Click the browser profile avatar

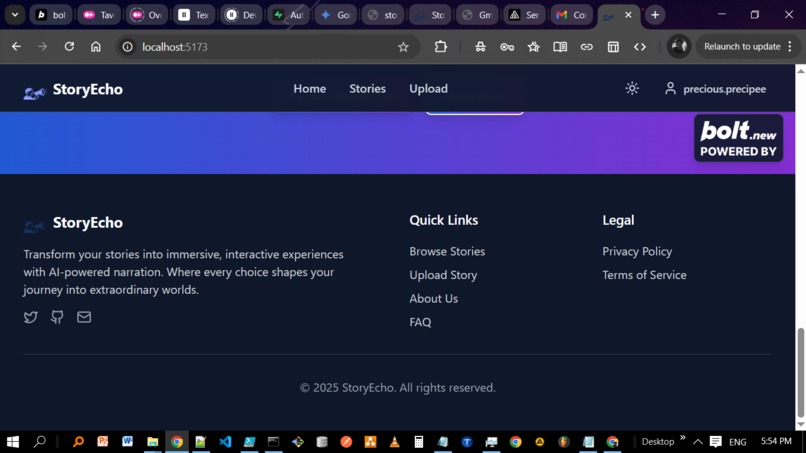tap(679, 47)
